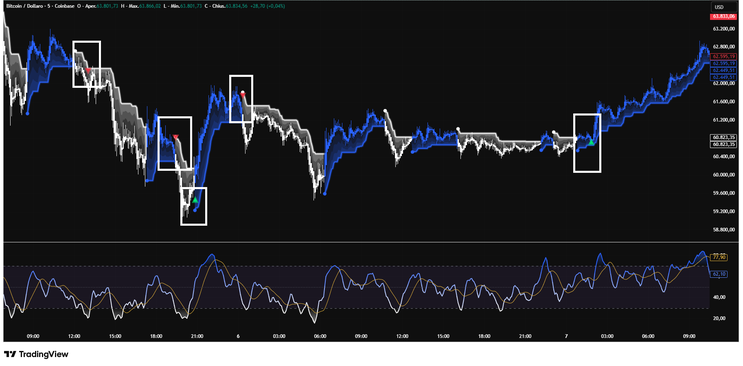The image size is (743, 366).
Task: Select the Max. high value 63.866,02
Action: pos(150,6)
